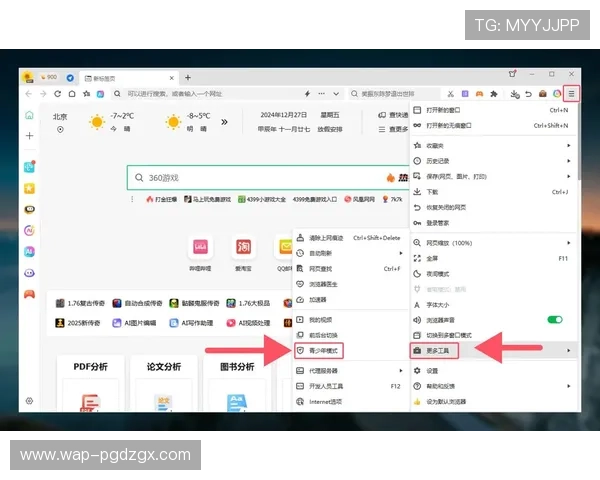Screen dimensions: 600x480
Task: Select 打开新的无痕窗口 menu item
Action: click(493, 126)
